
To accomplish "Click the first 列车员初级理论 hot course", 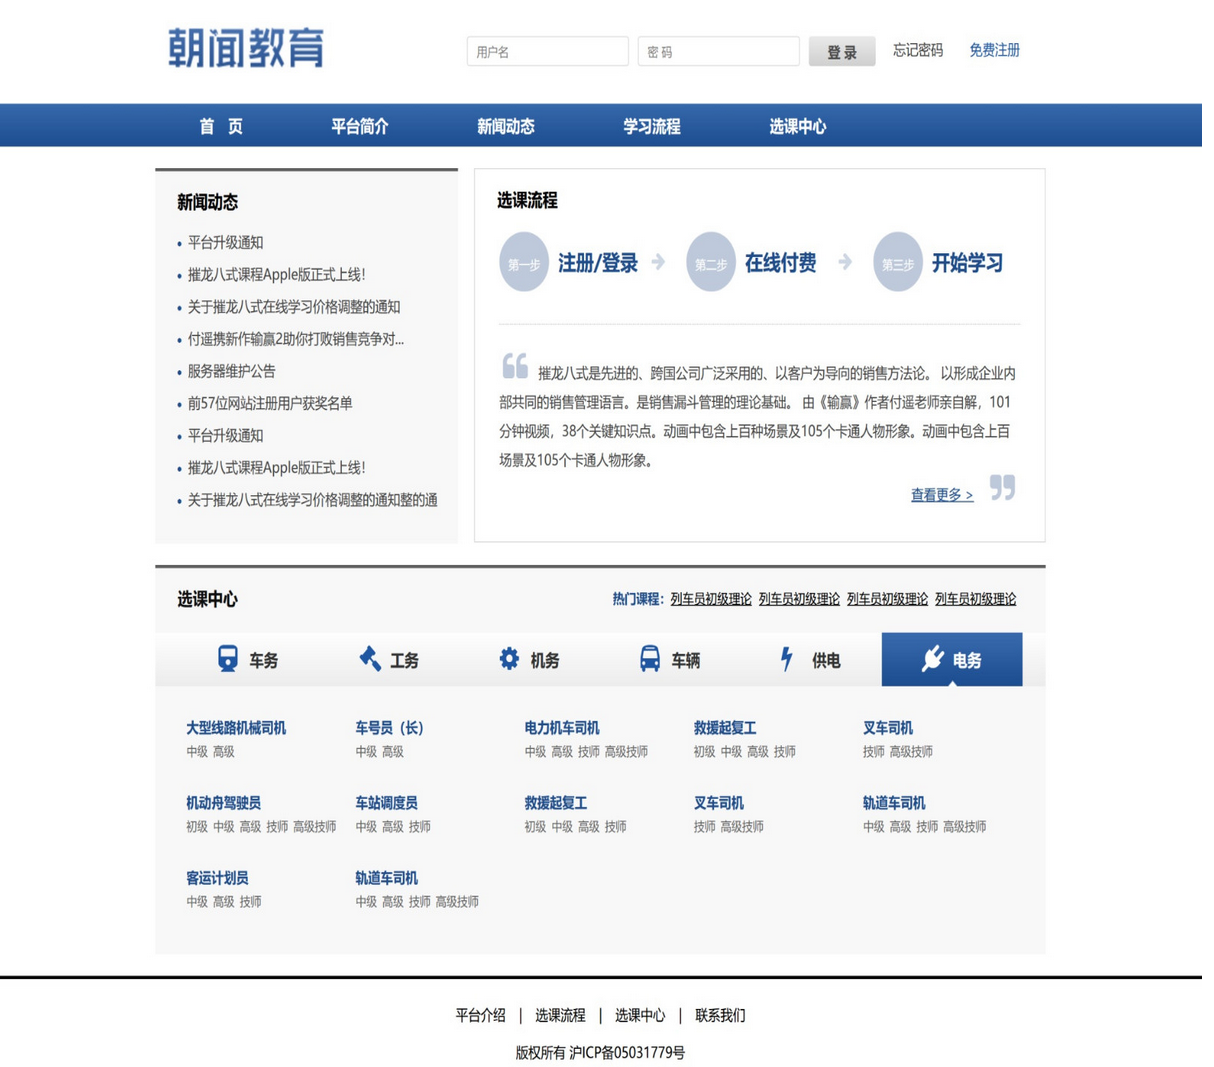I will (713, 598).
